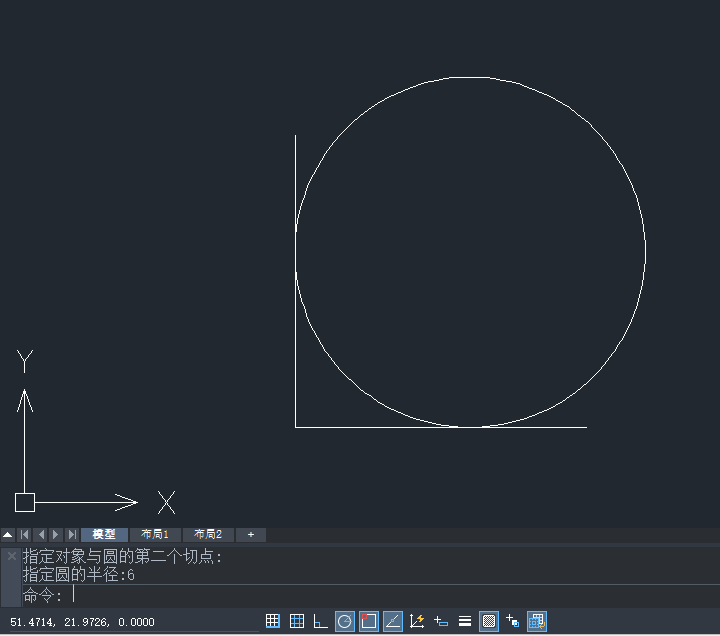The image size is (720, 636).
Task: Go to next layout tab arrow
Action: pyautogui.click(x=56, y=535)
